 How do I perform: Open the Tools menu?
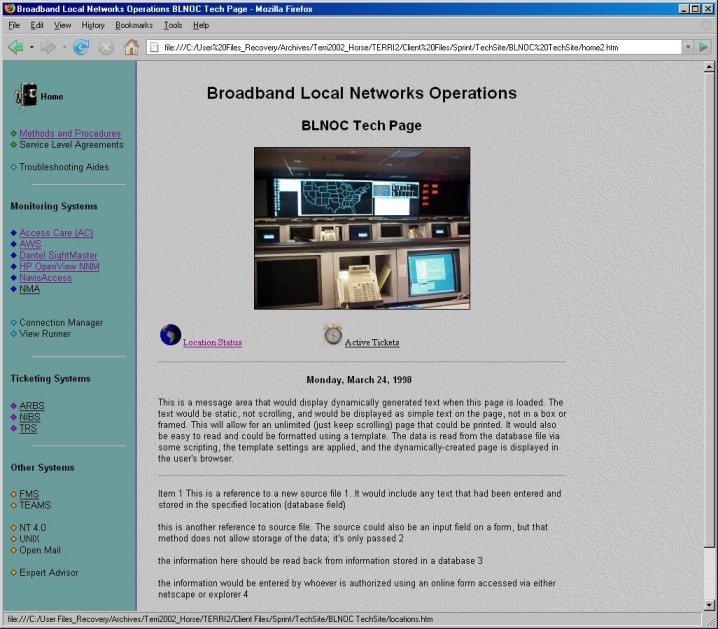(x=173, y=25)
